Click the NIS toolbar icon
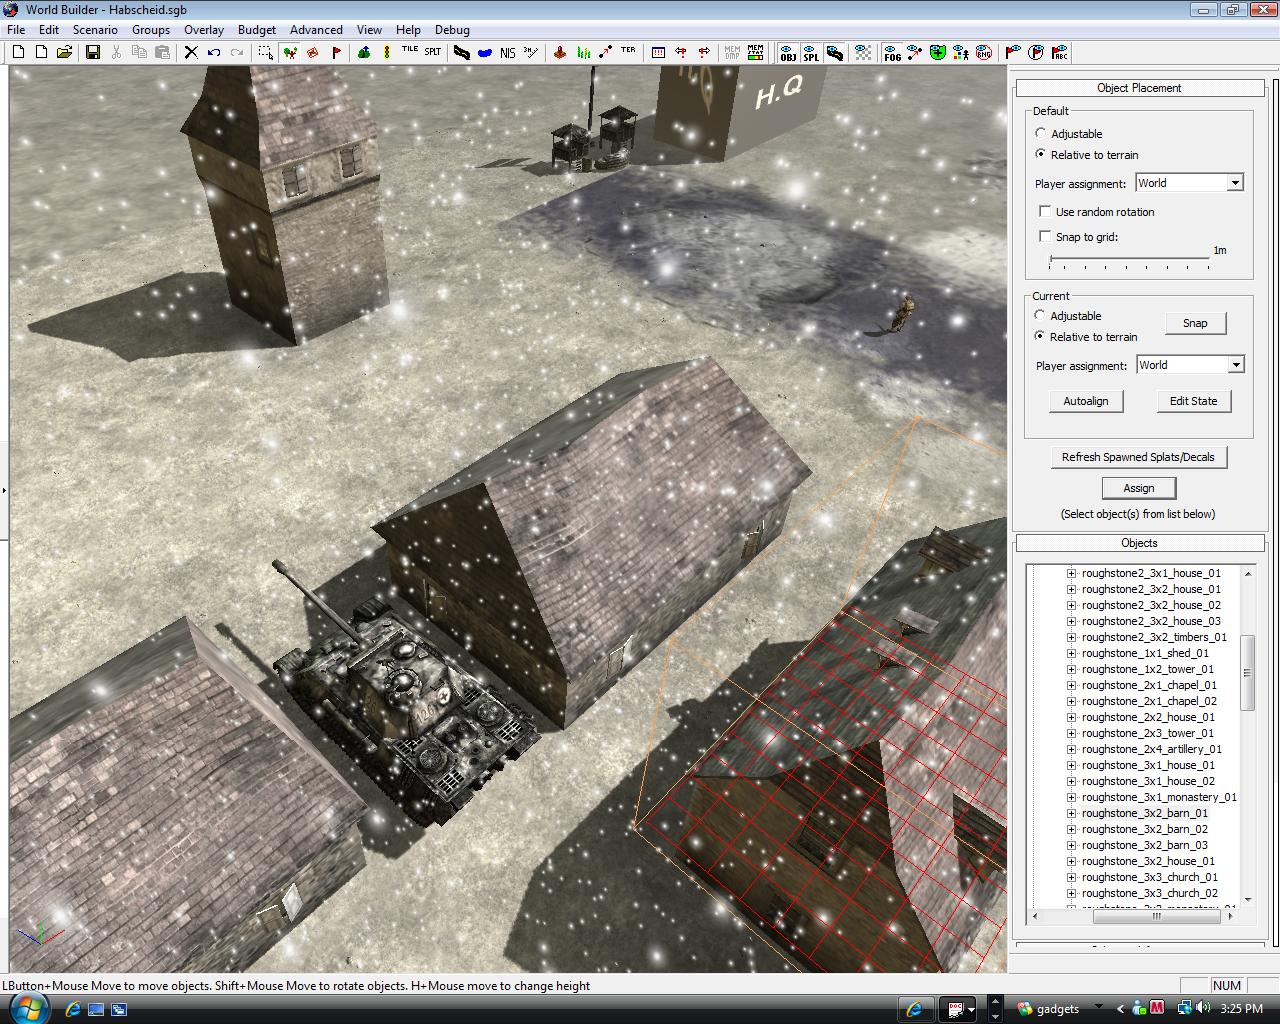This screenshot has width=1280, height=1024. click(x=508, y=52)
